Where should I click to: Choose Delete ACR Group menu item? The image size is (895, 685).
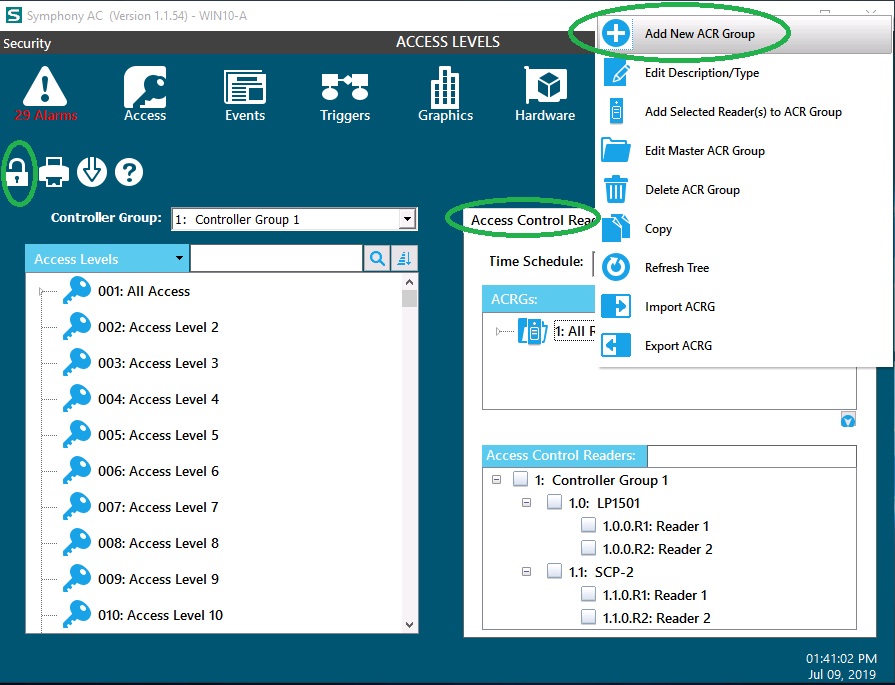click(x=744, y=190)
